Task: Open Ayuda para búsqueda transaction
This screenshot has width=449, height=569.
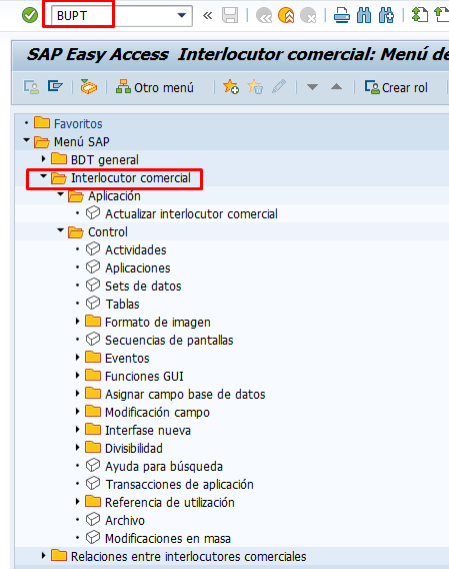Action: click(x=164, y=467)
